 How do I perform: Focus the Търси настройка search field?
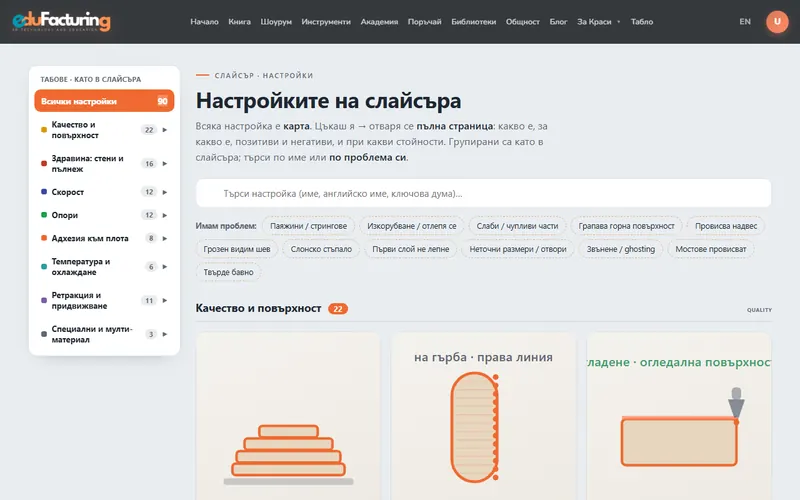(x=483, y=193)
